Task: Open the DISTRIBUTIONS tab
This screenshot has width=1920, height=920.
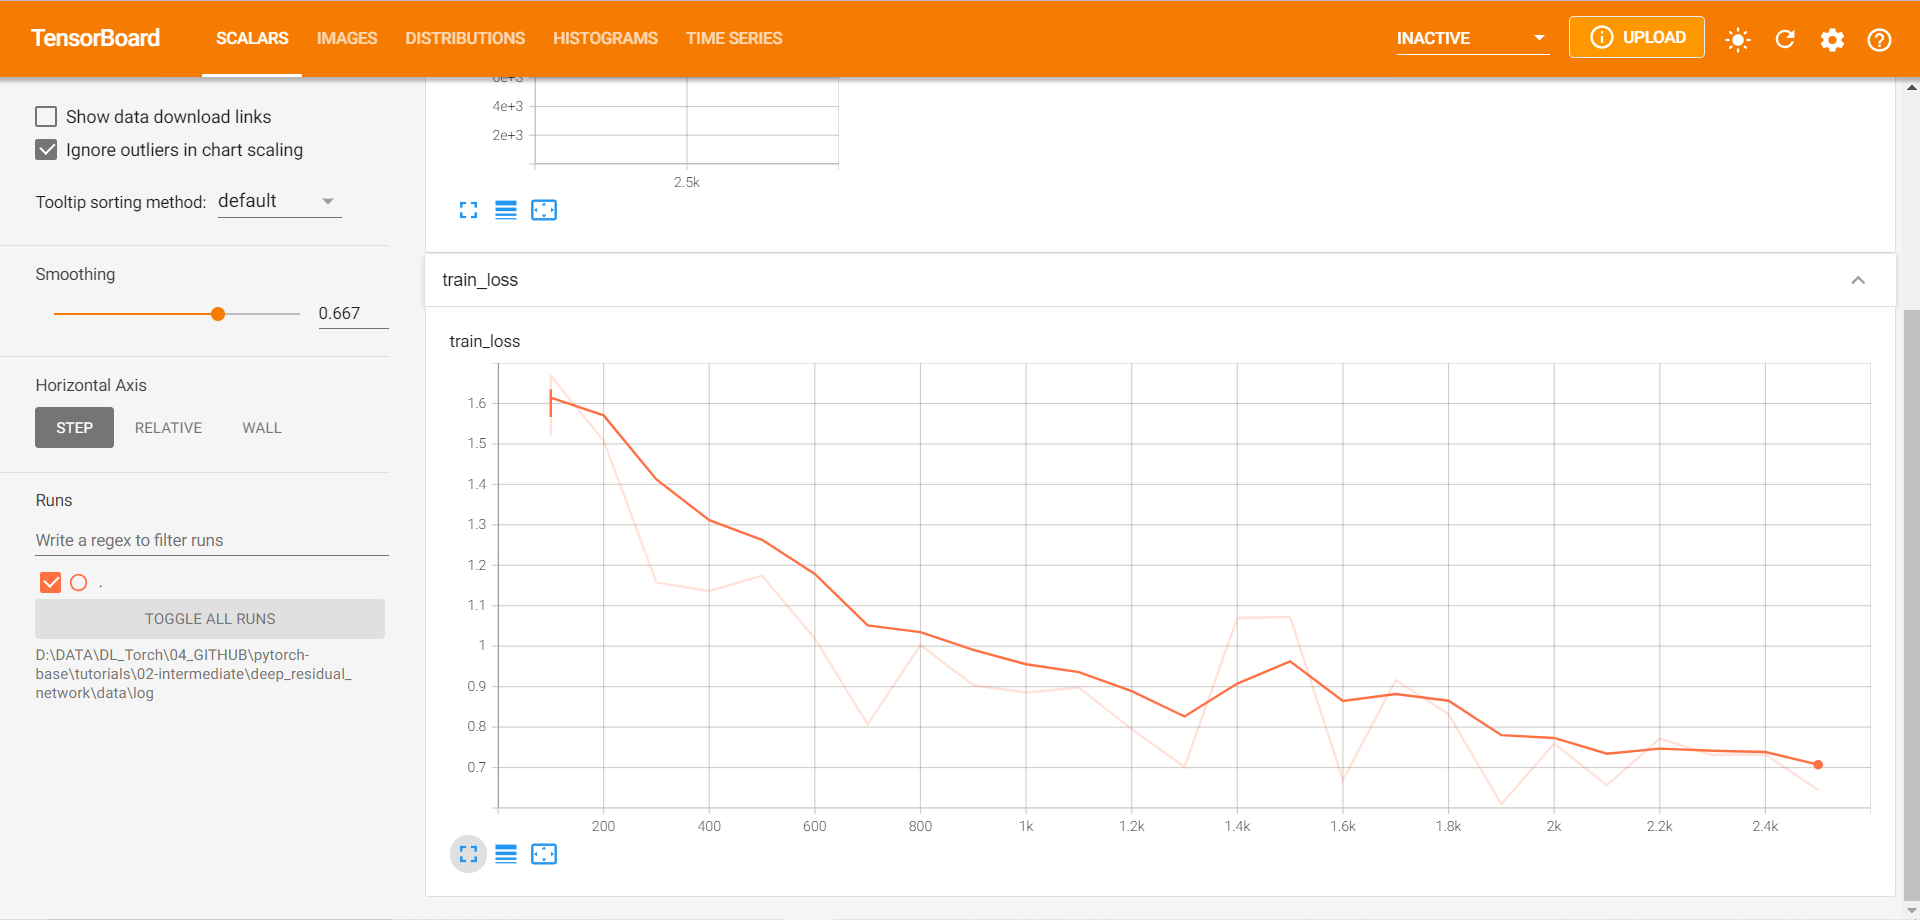Action: click(465, 38)
